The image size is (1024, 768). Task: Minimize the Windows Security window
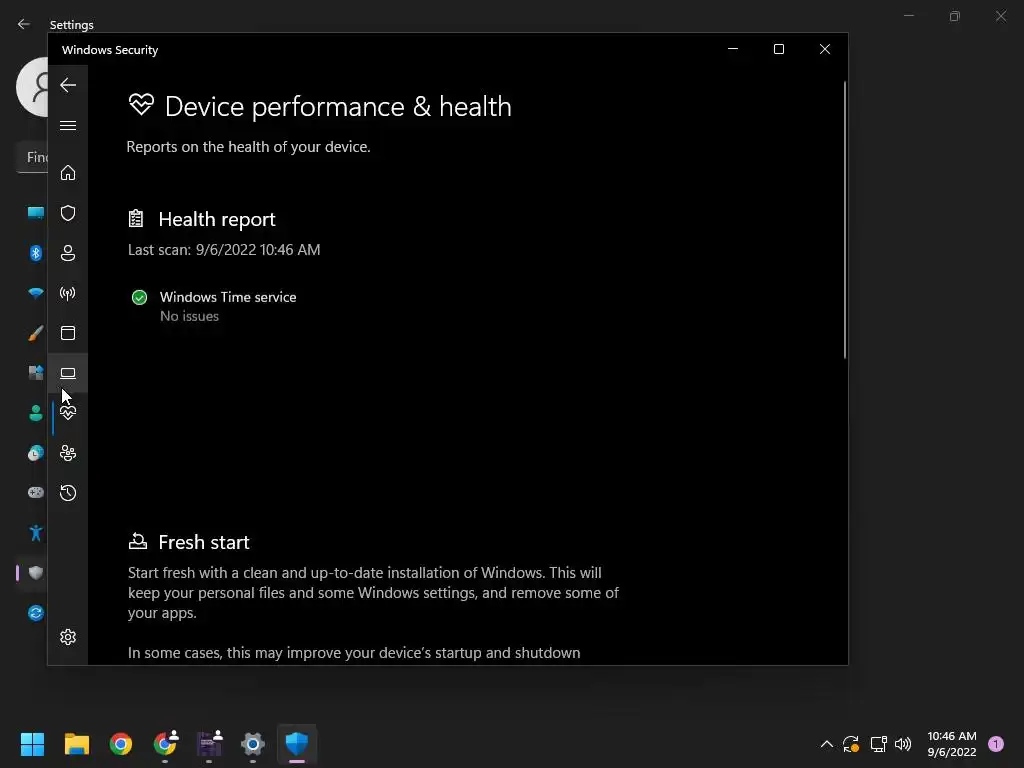pos(733,49)
